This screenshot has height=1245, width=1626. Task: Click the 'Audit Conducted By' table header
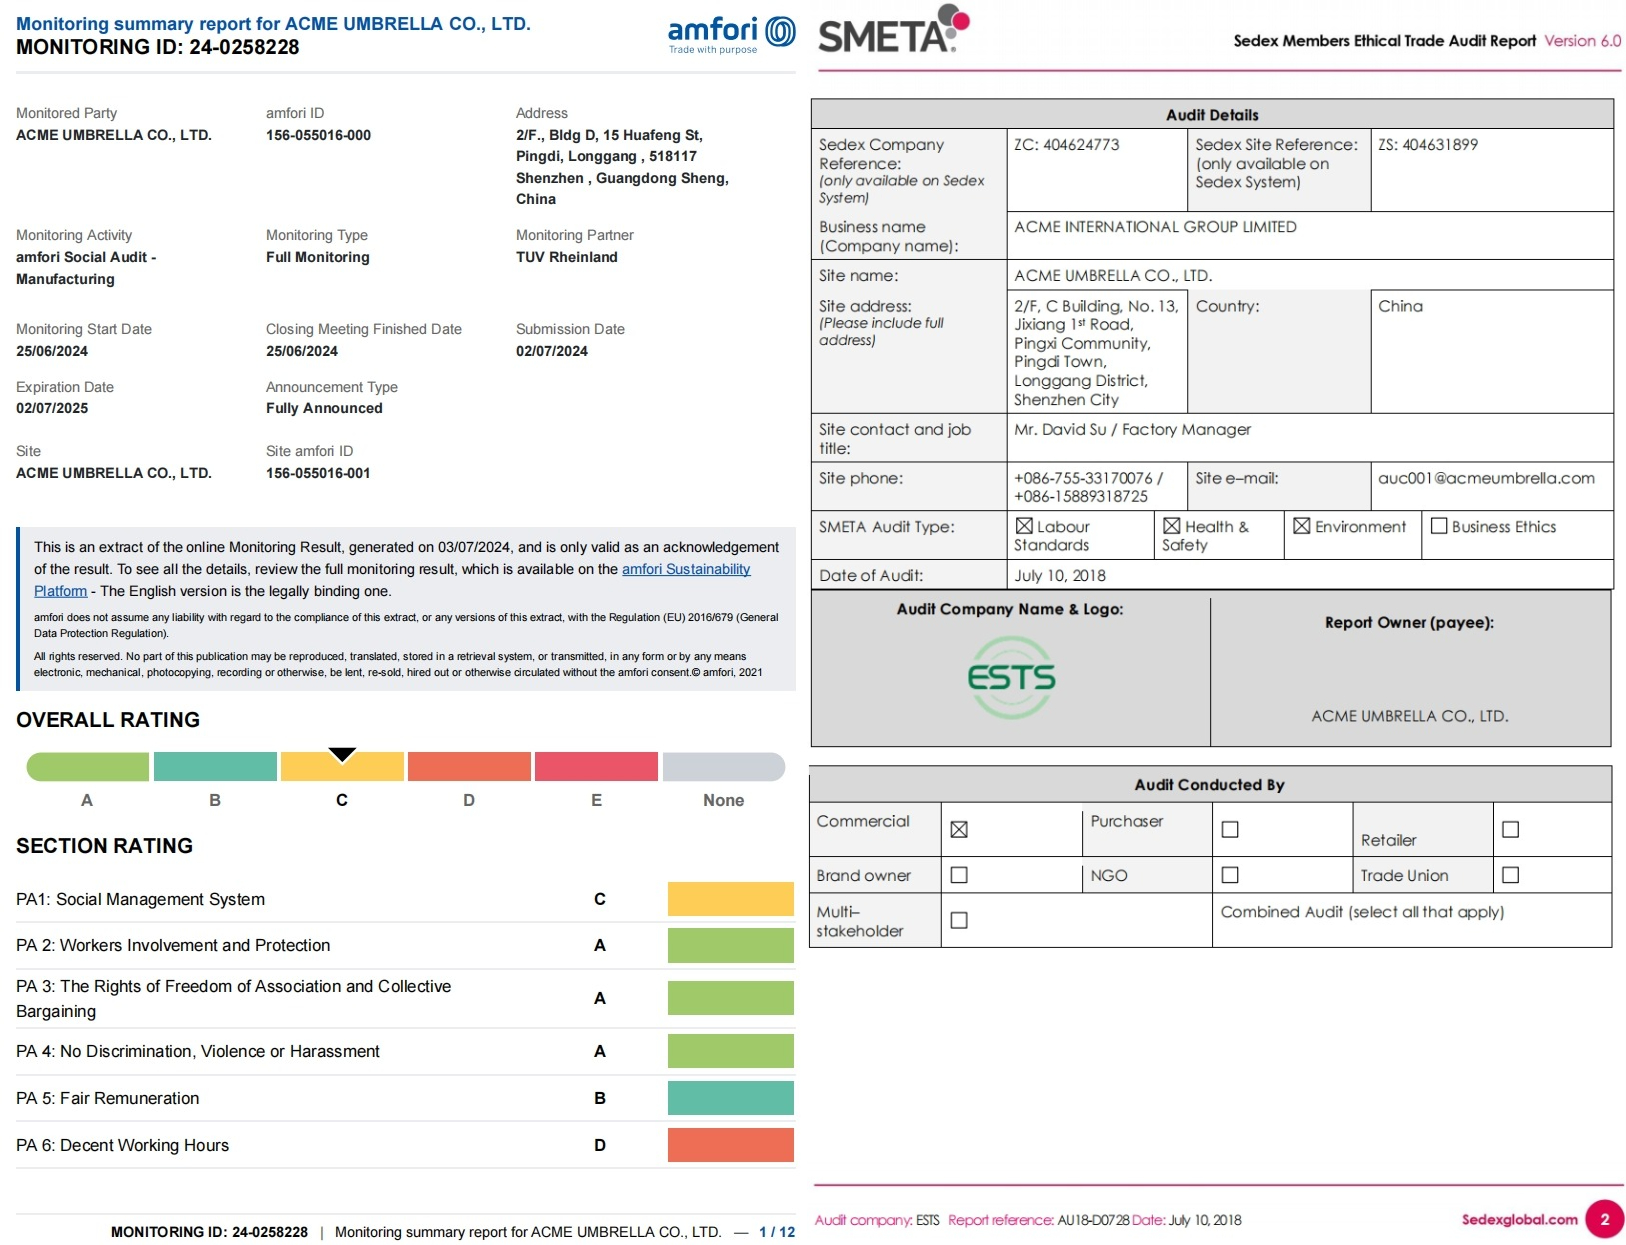coord(1209,785)
